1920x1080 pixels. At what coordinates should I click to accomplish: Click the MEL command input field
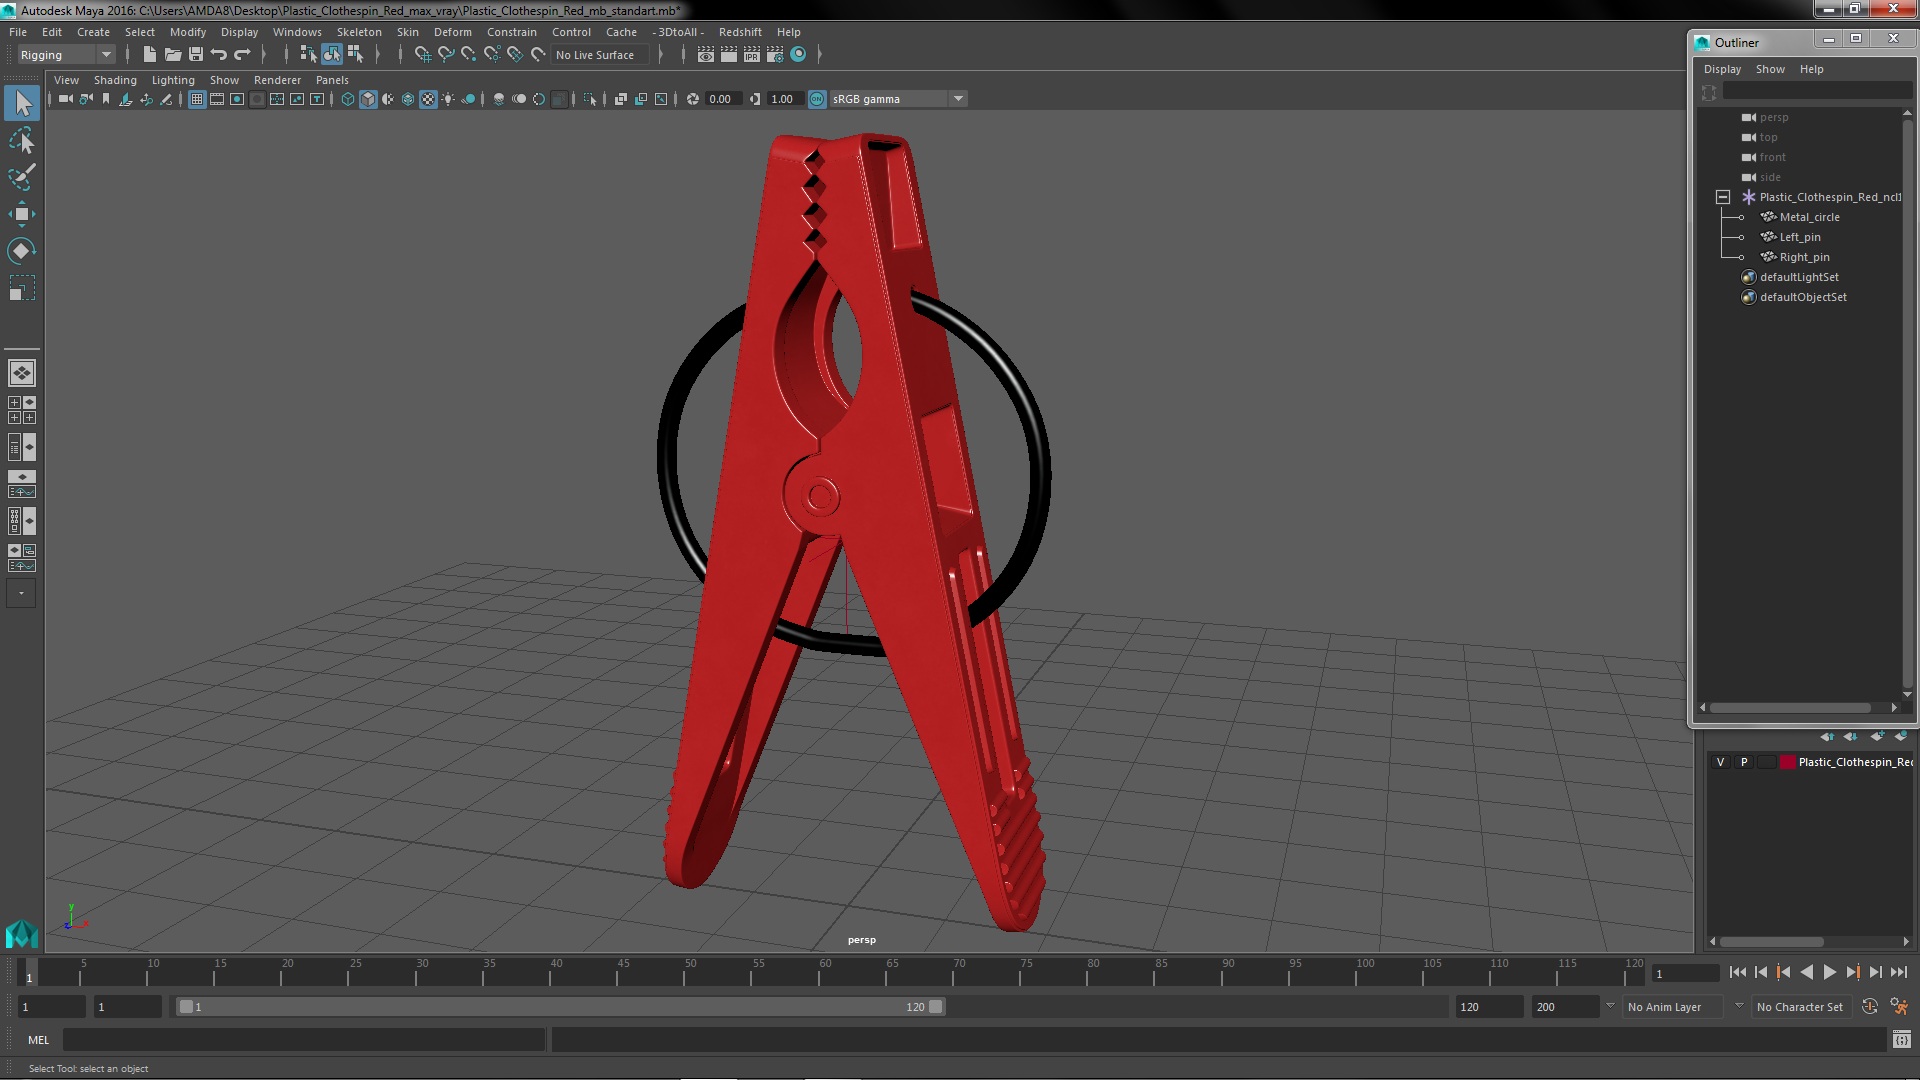(304, 1040)
